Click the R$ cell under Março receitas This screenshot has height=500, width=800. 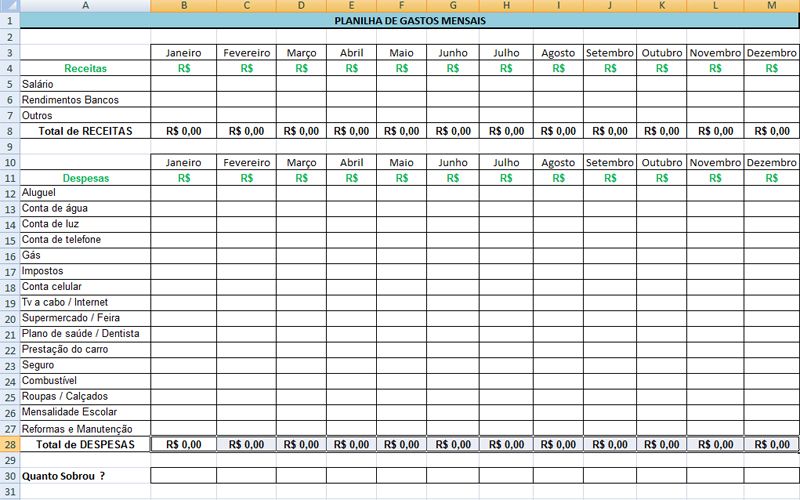[x=301, y=68]
